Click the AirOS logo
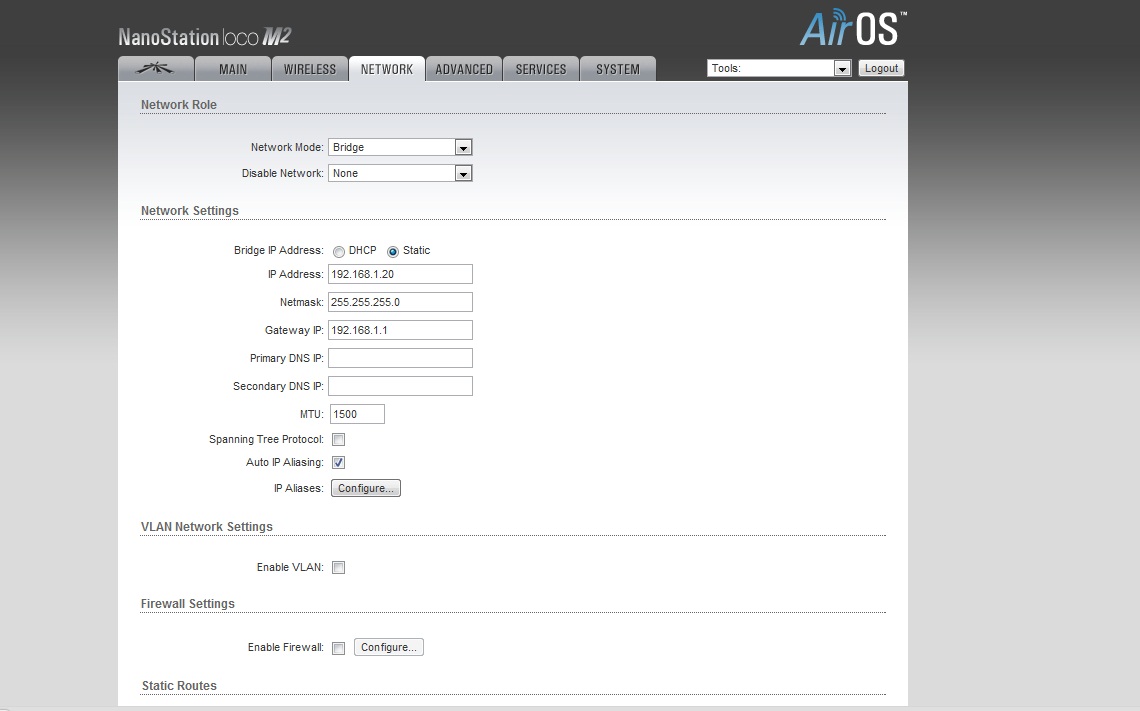 point(853,28)
